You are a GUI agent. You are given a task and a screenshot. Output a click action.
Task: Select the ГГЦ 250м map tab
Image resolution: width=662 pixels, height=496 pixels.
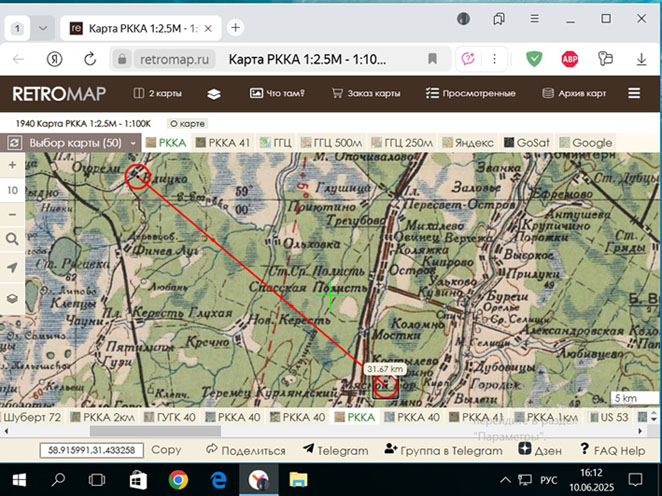pyautogui.click(x=402, y=143)
